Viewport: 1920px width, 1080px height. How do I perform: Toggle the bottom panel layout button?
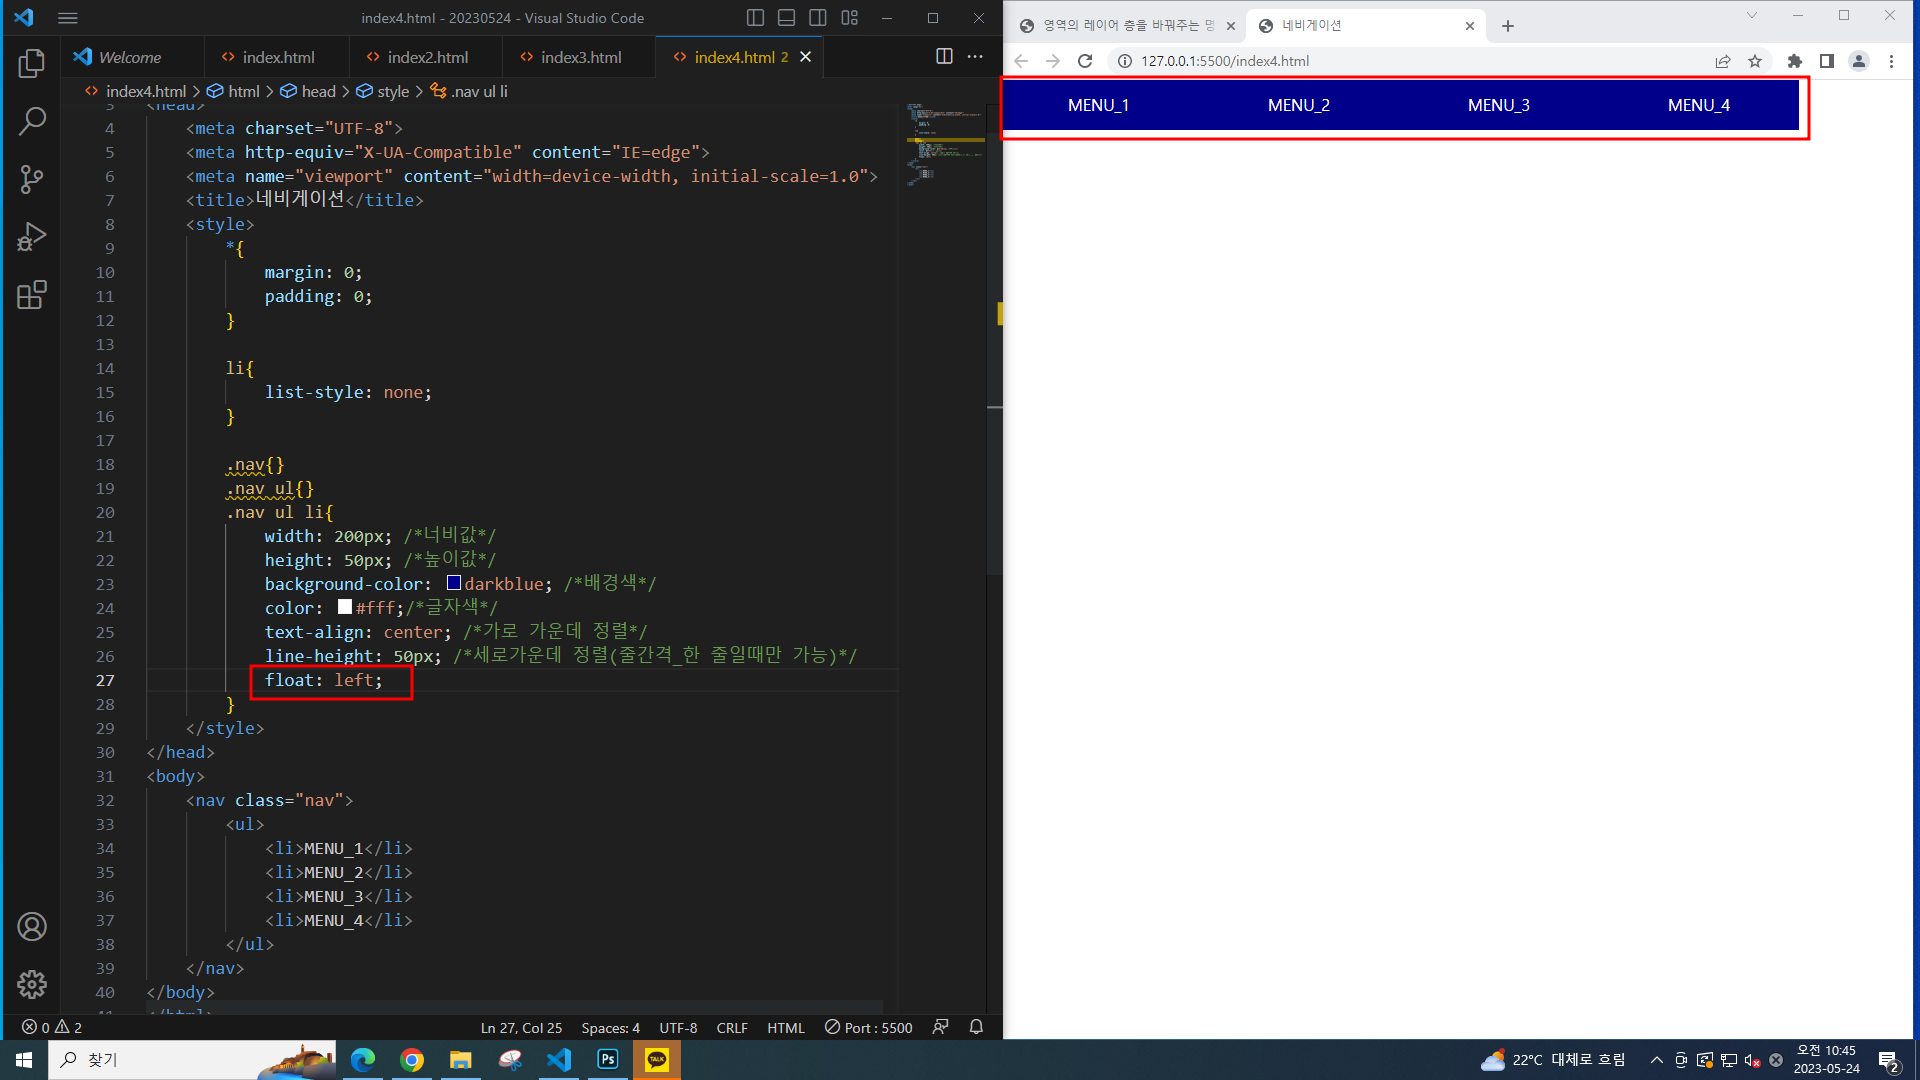coord(787,18)
